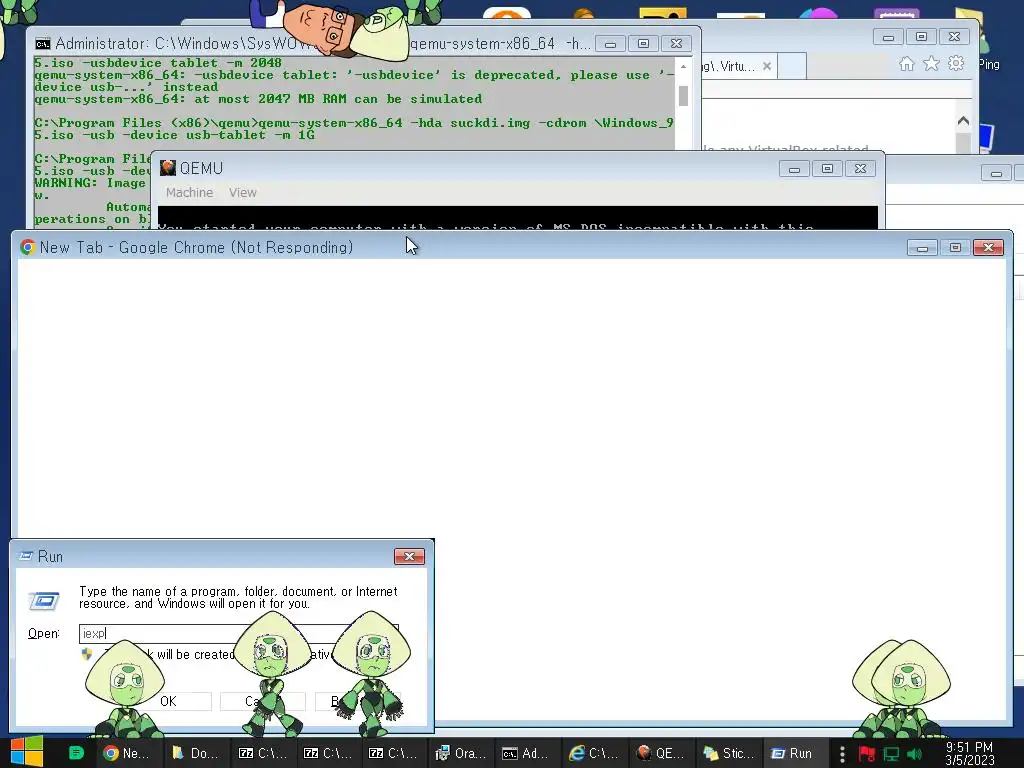1024x768 pixels.
Task: Click the QEMU window title icon
Action: (x=168, y=168)
